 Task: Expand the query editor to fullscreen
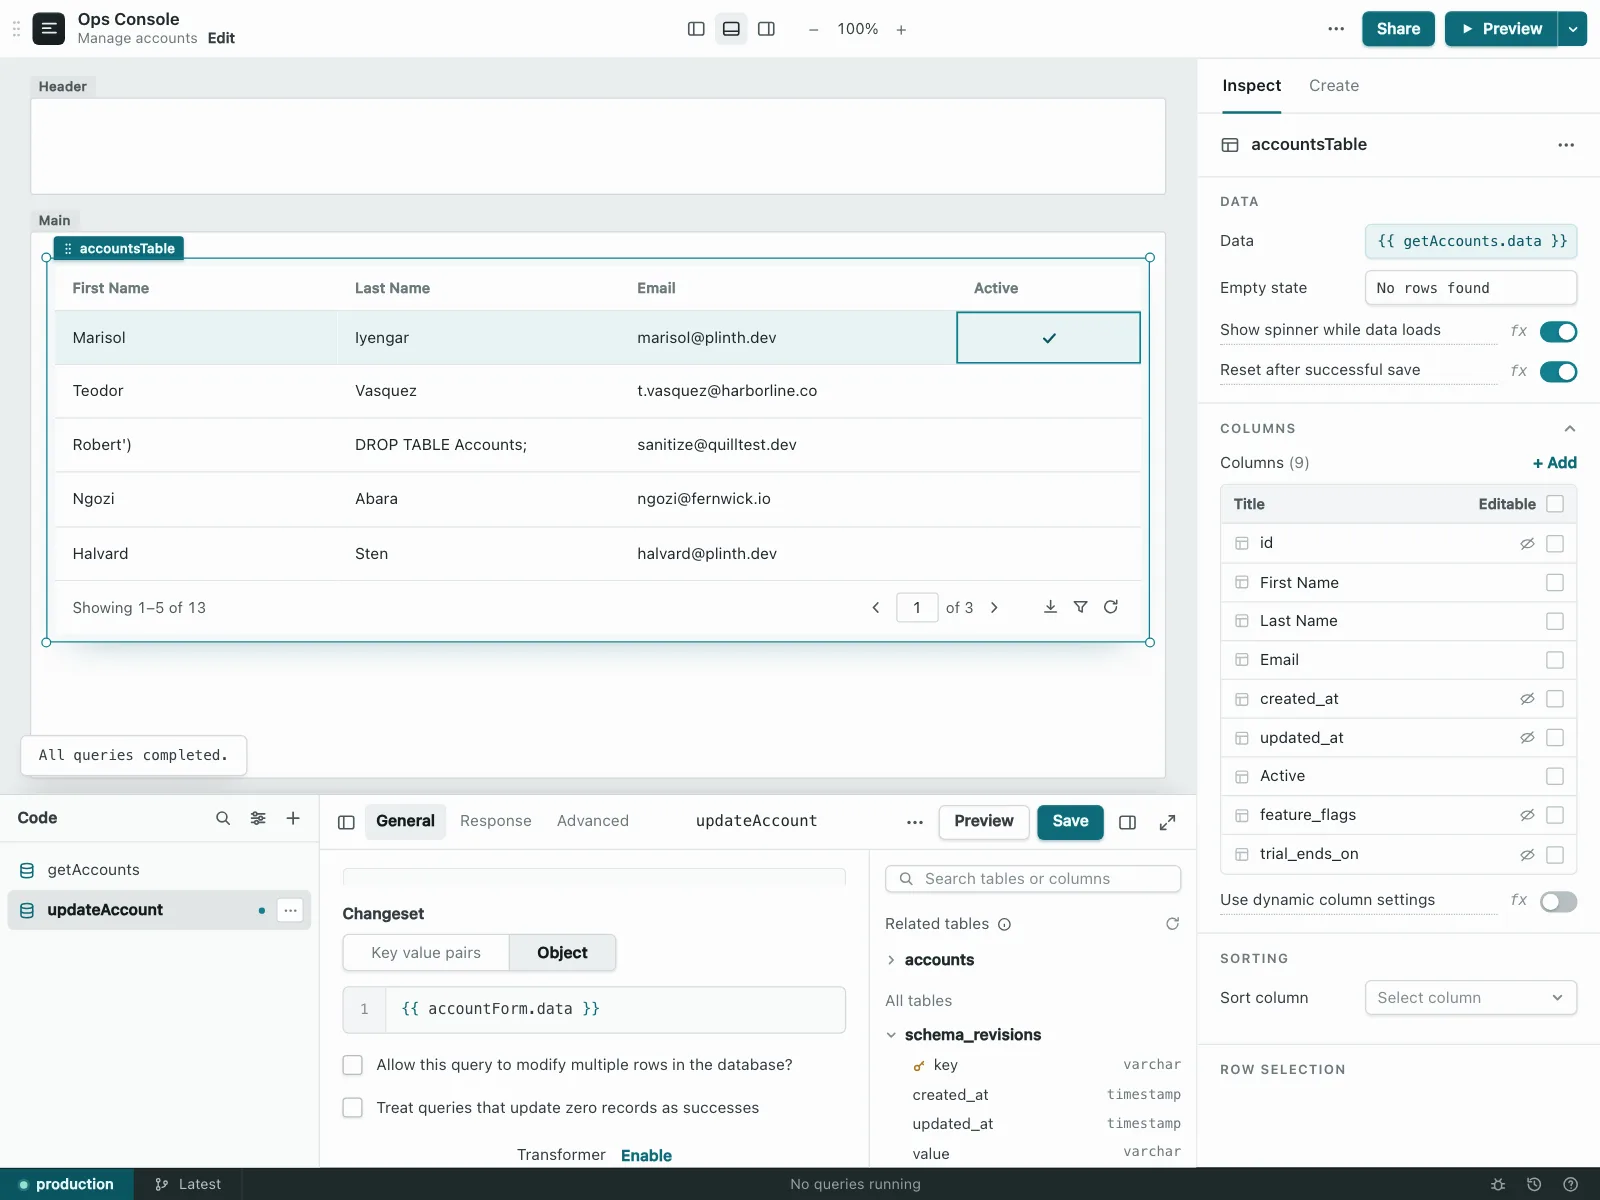[1167, 822]
